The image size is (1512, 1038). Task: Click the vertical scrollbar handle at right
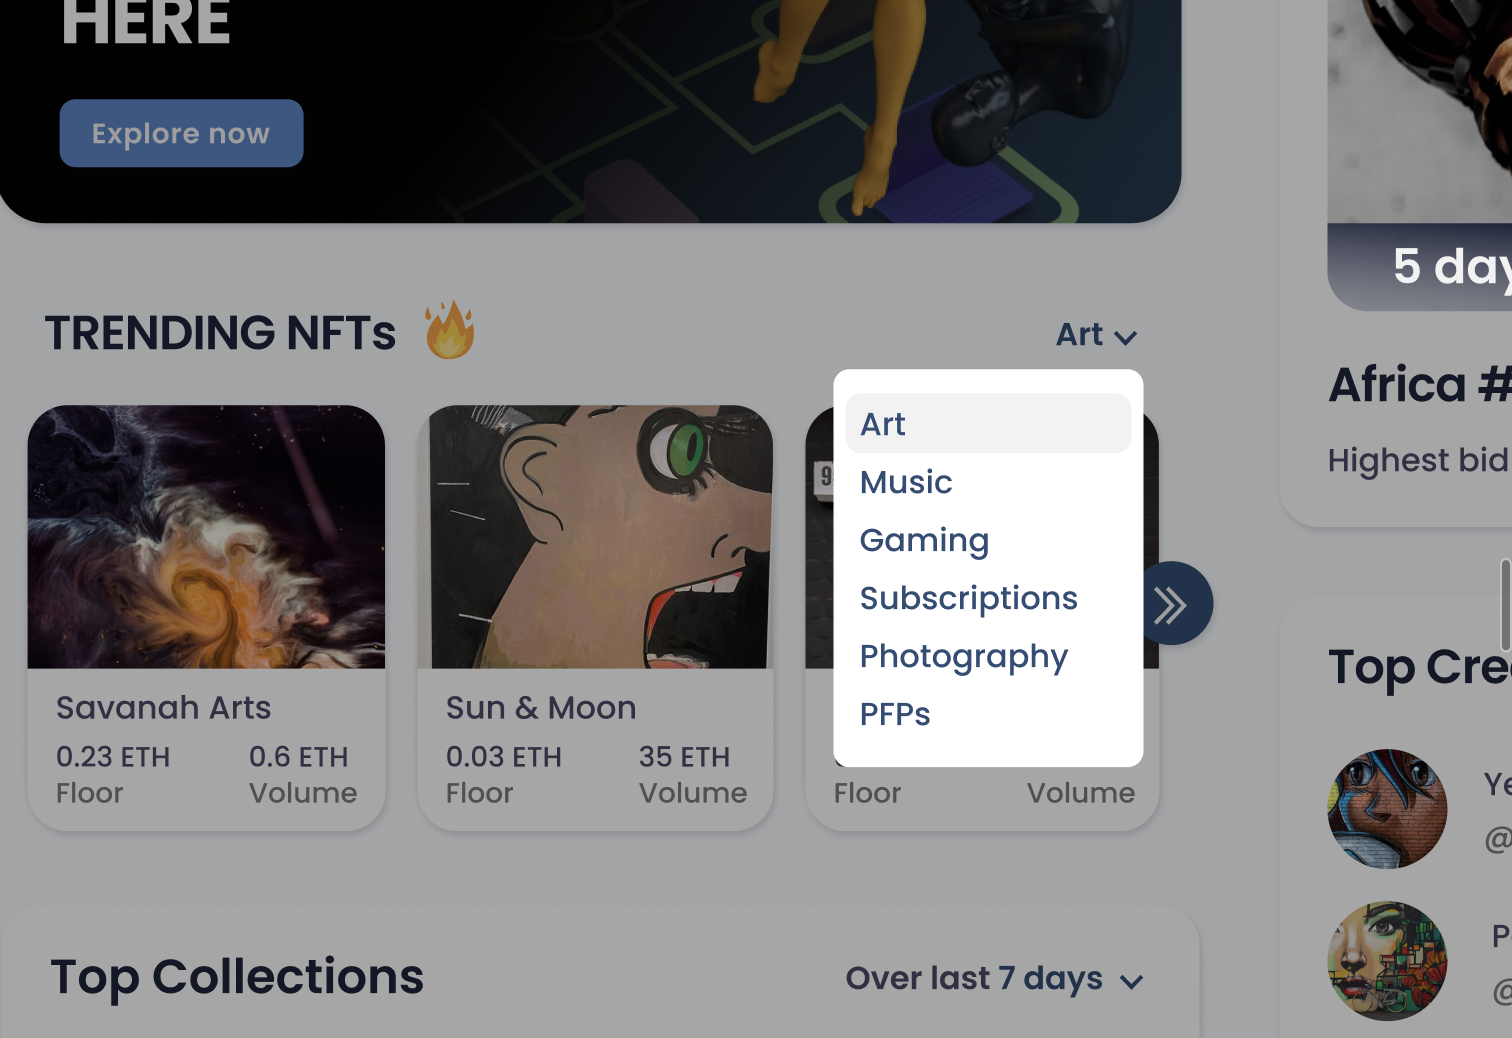click(1506, 605)
